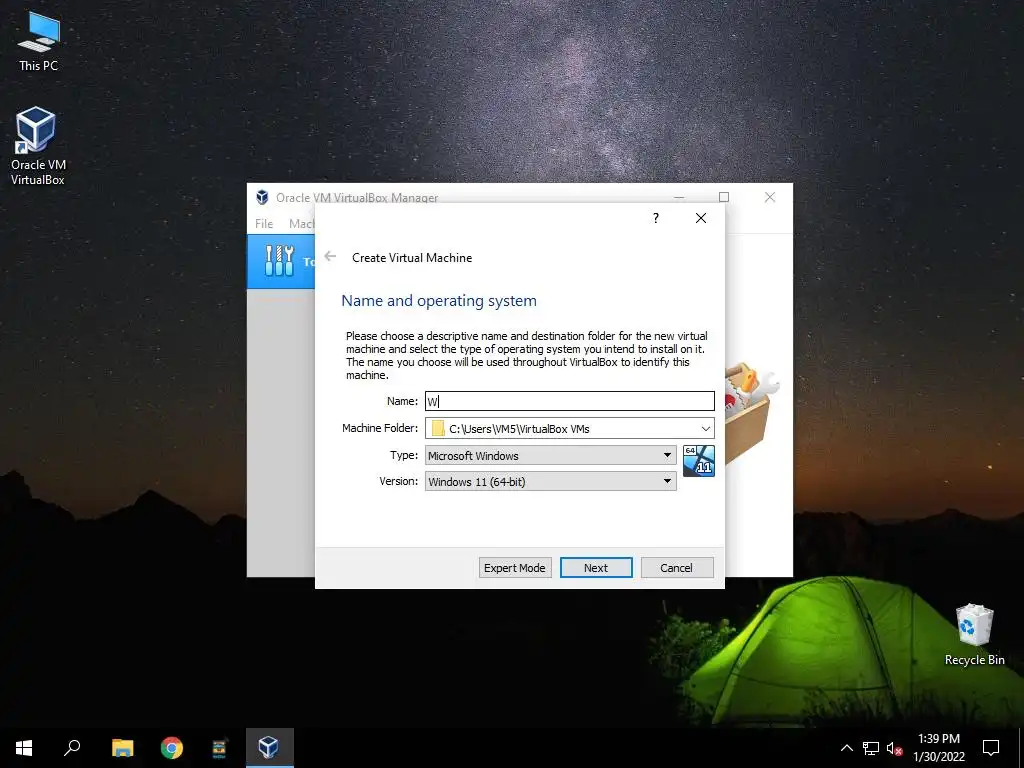The width and height of the screenshot is (1024, 768).
Task: Open the pinned app next to Chrome
Action: click(219, 748)
